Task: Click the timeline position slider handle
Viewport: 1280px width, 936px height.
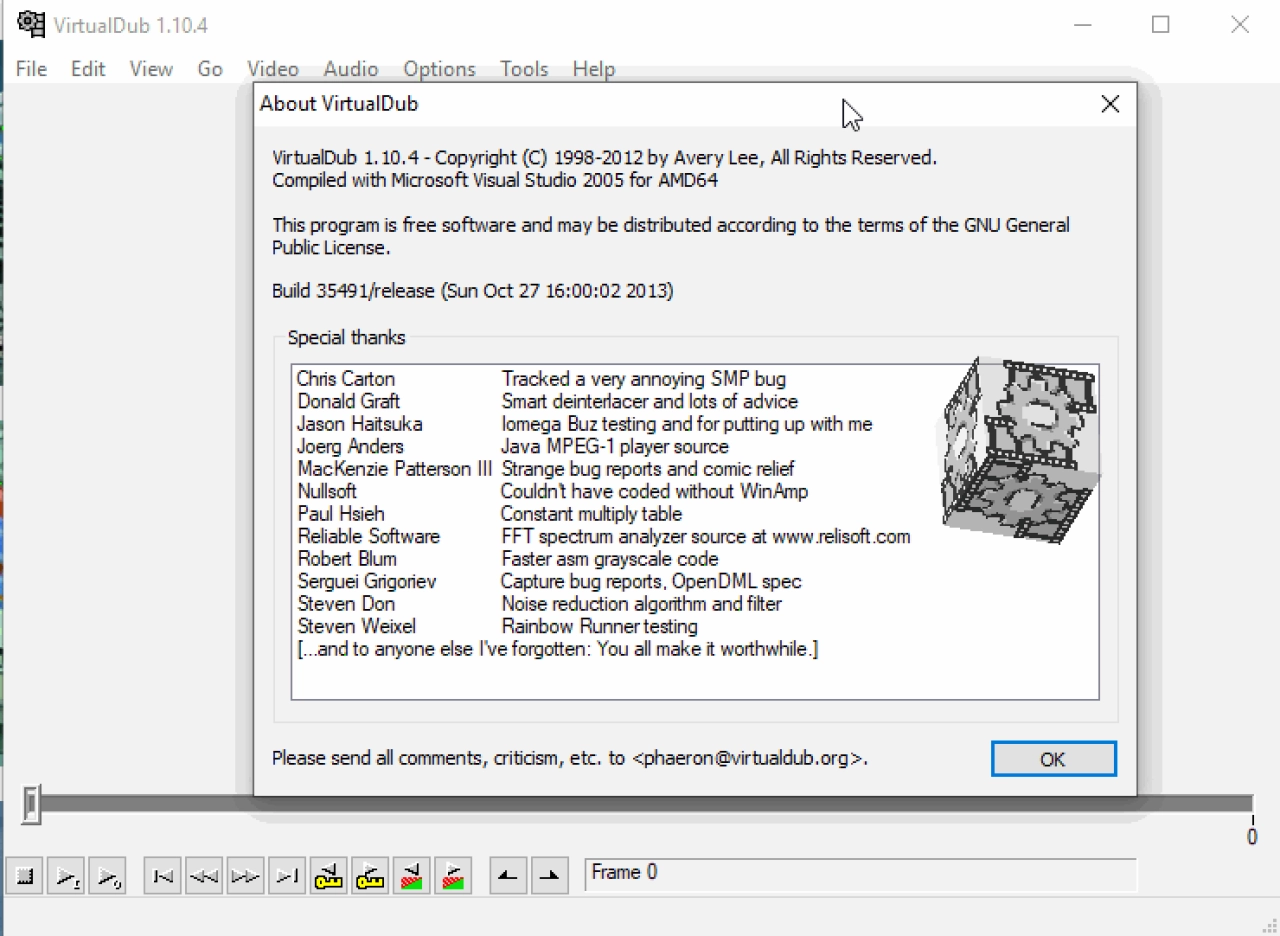Action: (32, 804)
